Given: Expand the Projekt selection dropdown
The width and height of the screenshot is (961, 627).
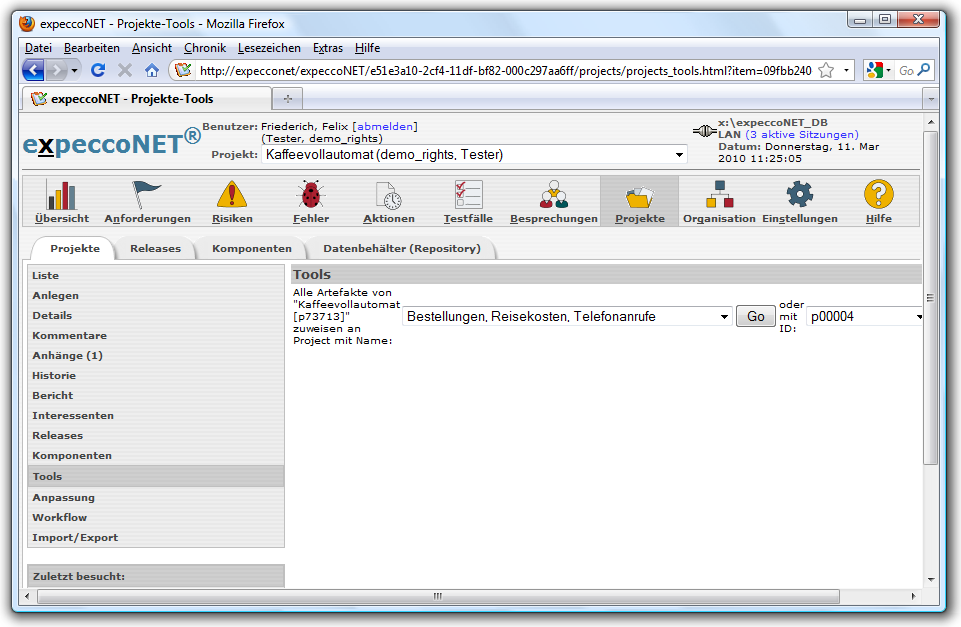Looking at the screenshot, I should 680,155.
